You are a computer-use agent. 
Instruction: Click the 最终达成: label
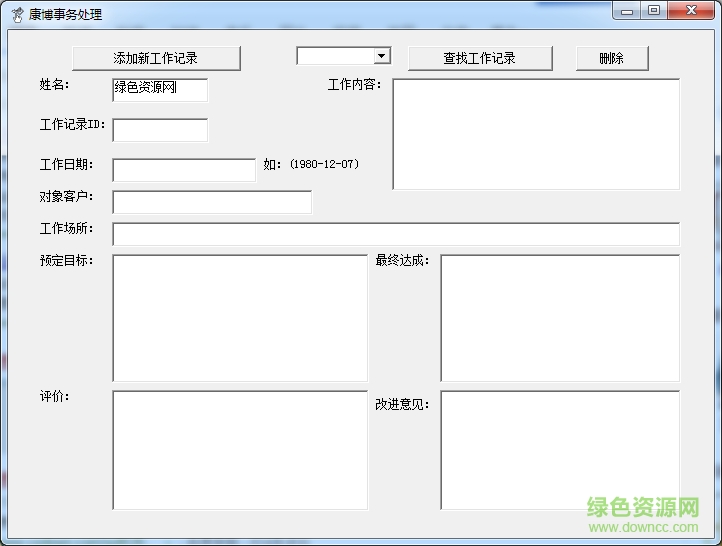click(x=402, y=261)
